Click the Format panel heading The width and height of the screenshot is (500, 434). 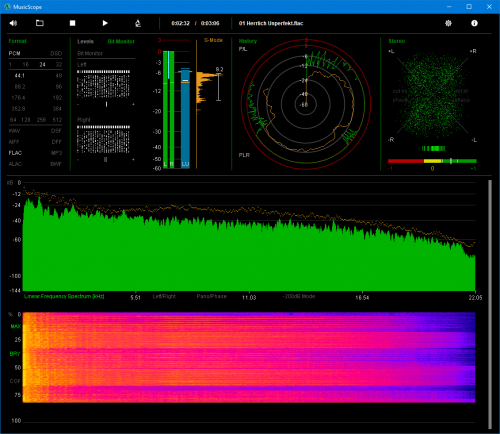coord(17,41)
